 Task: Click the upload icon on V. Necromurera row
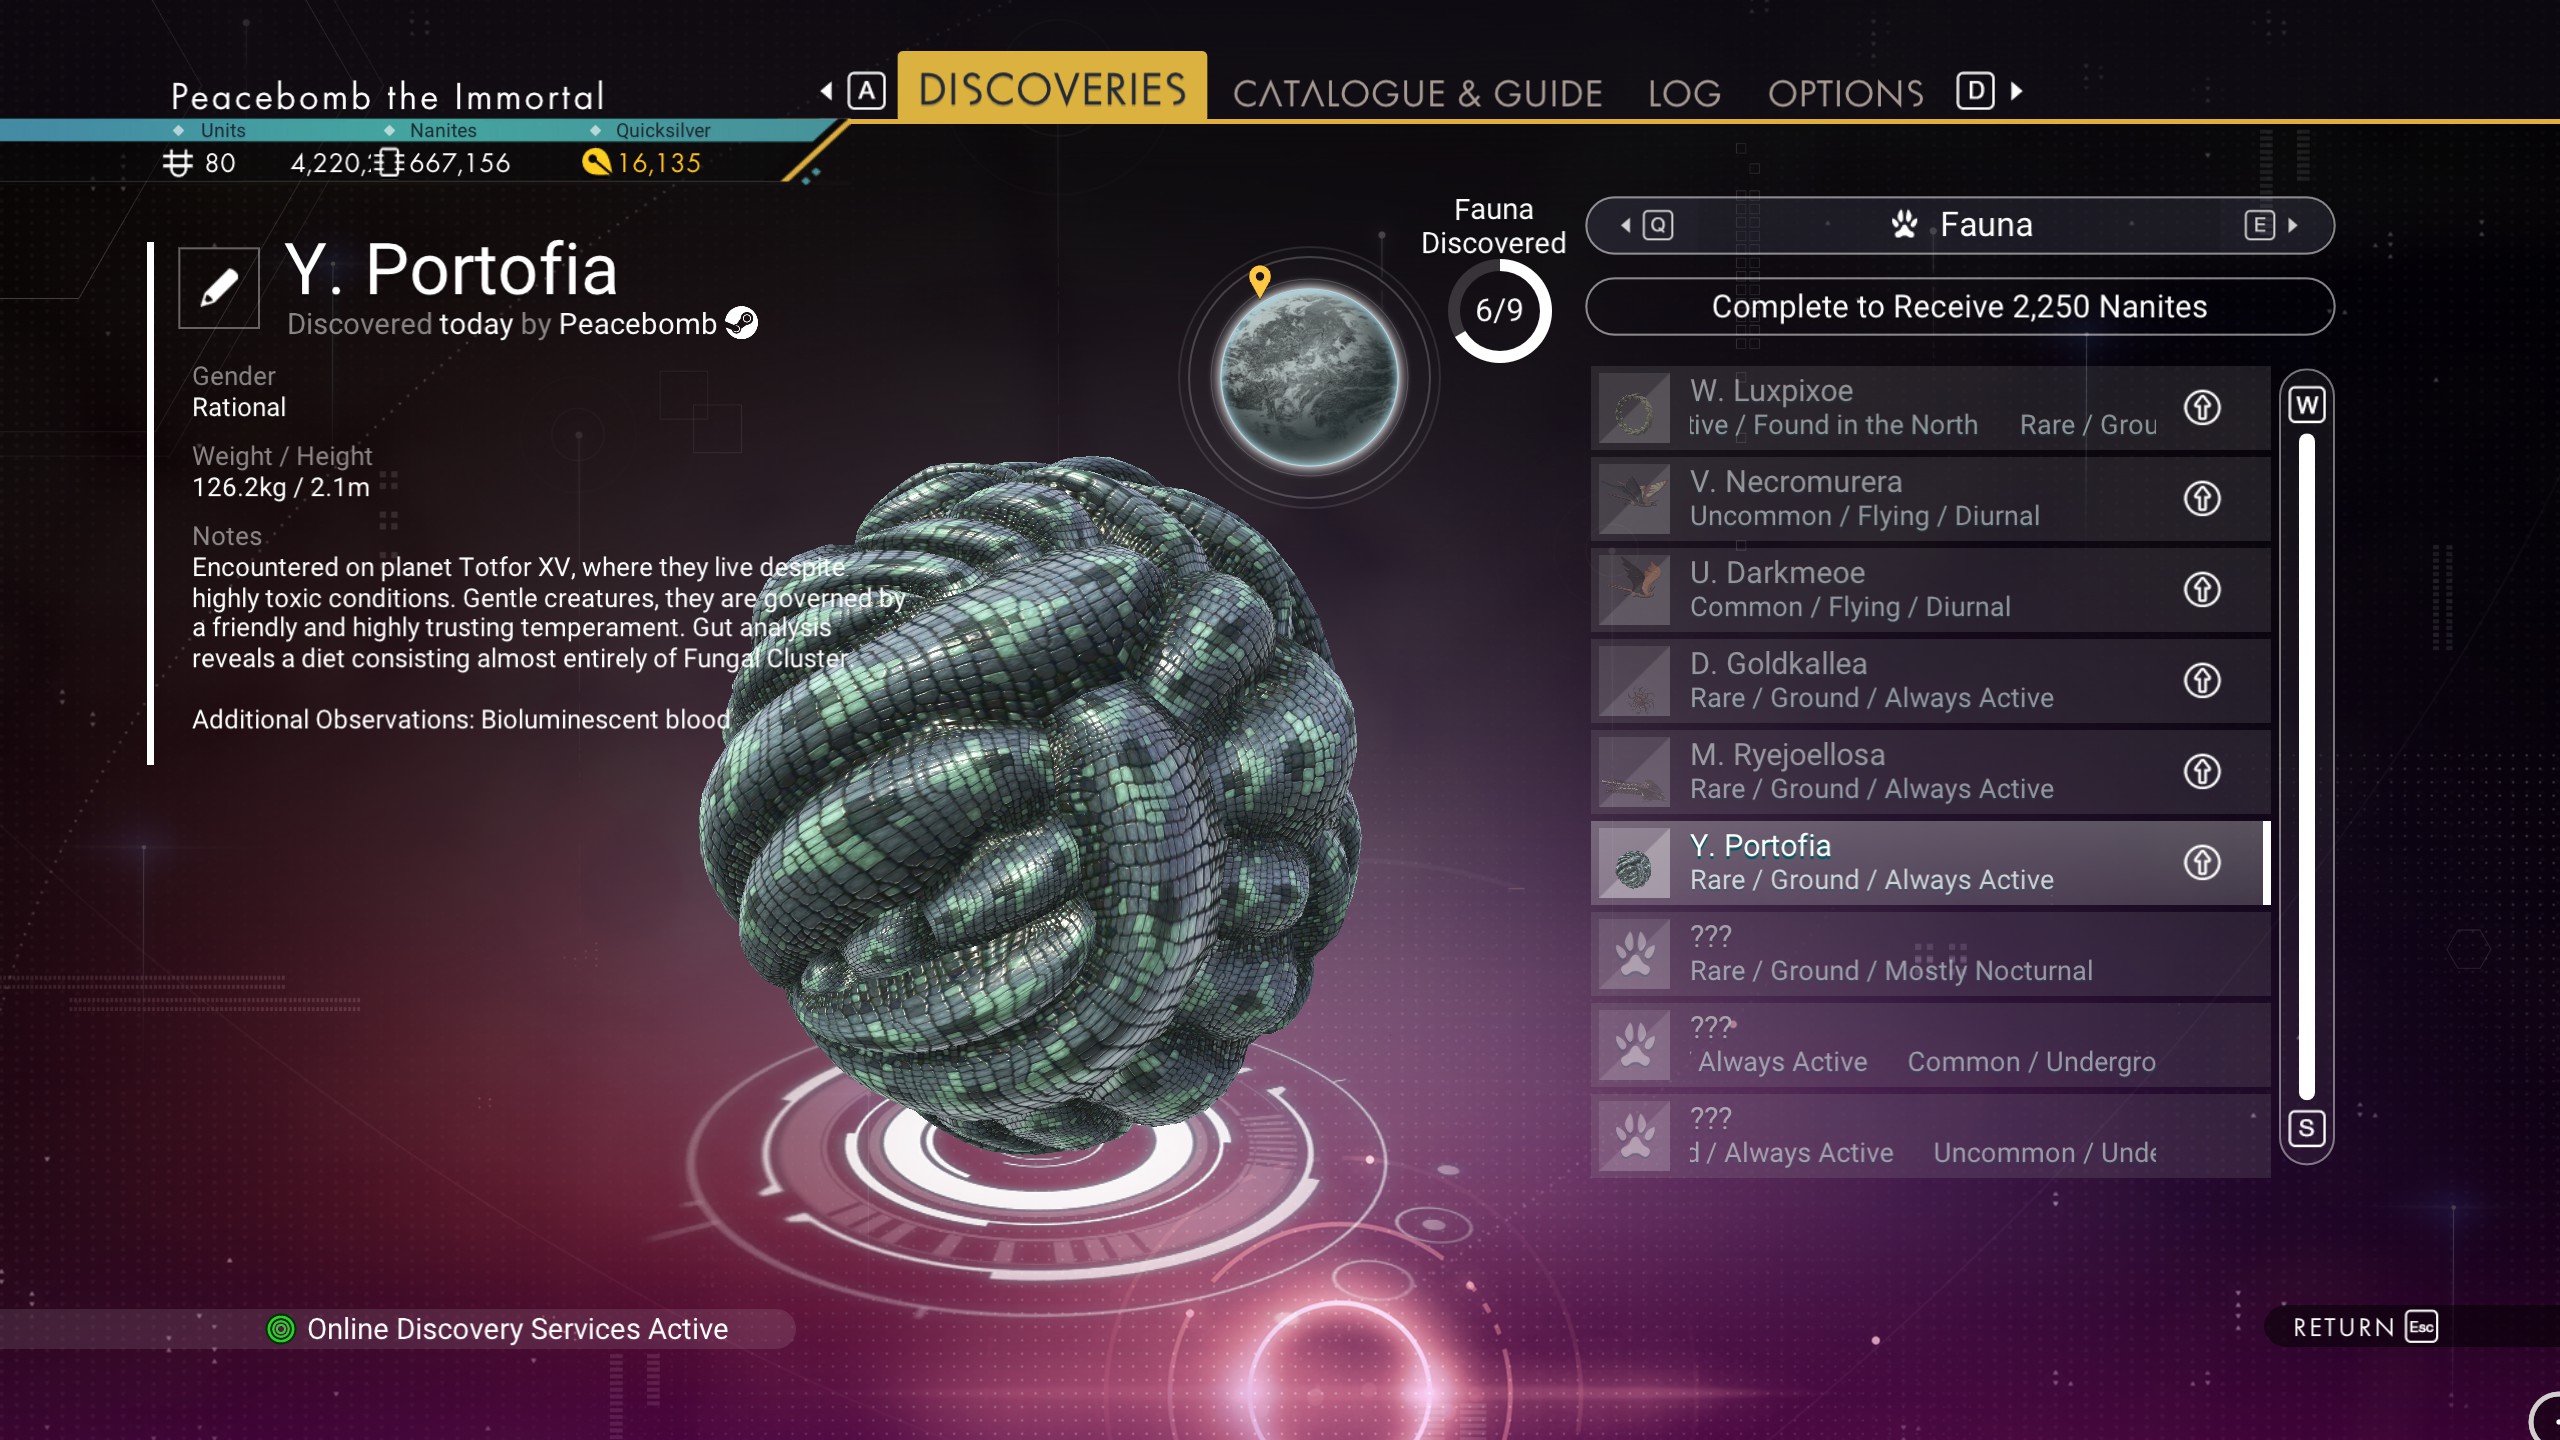pos(2202,498)
